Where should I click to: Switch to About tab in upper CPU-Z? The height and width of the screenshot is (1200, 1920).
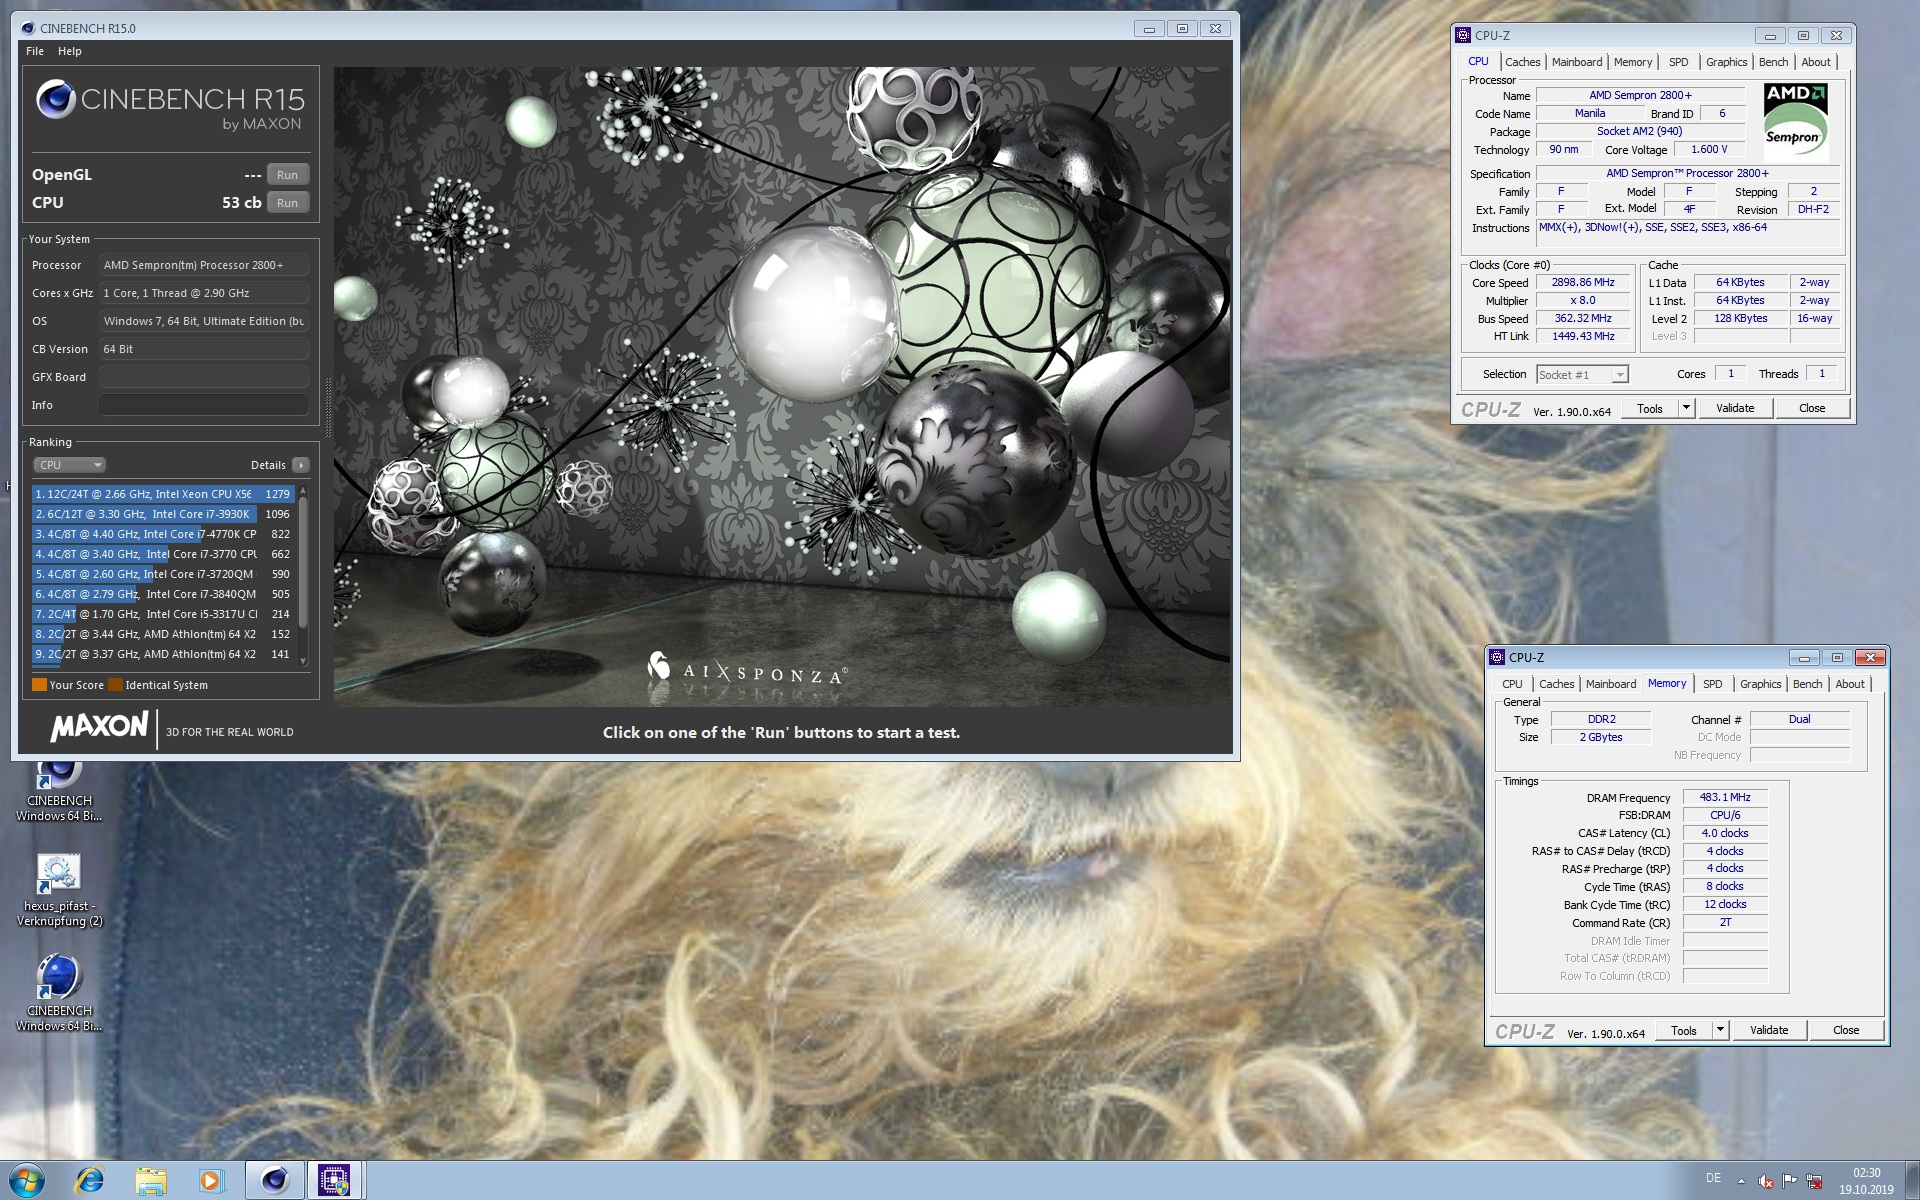pyautogui.click(x=1816, y=62)
